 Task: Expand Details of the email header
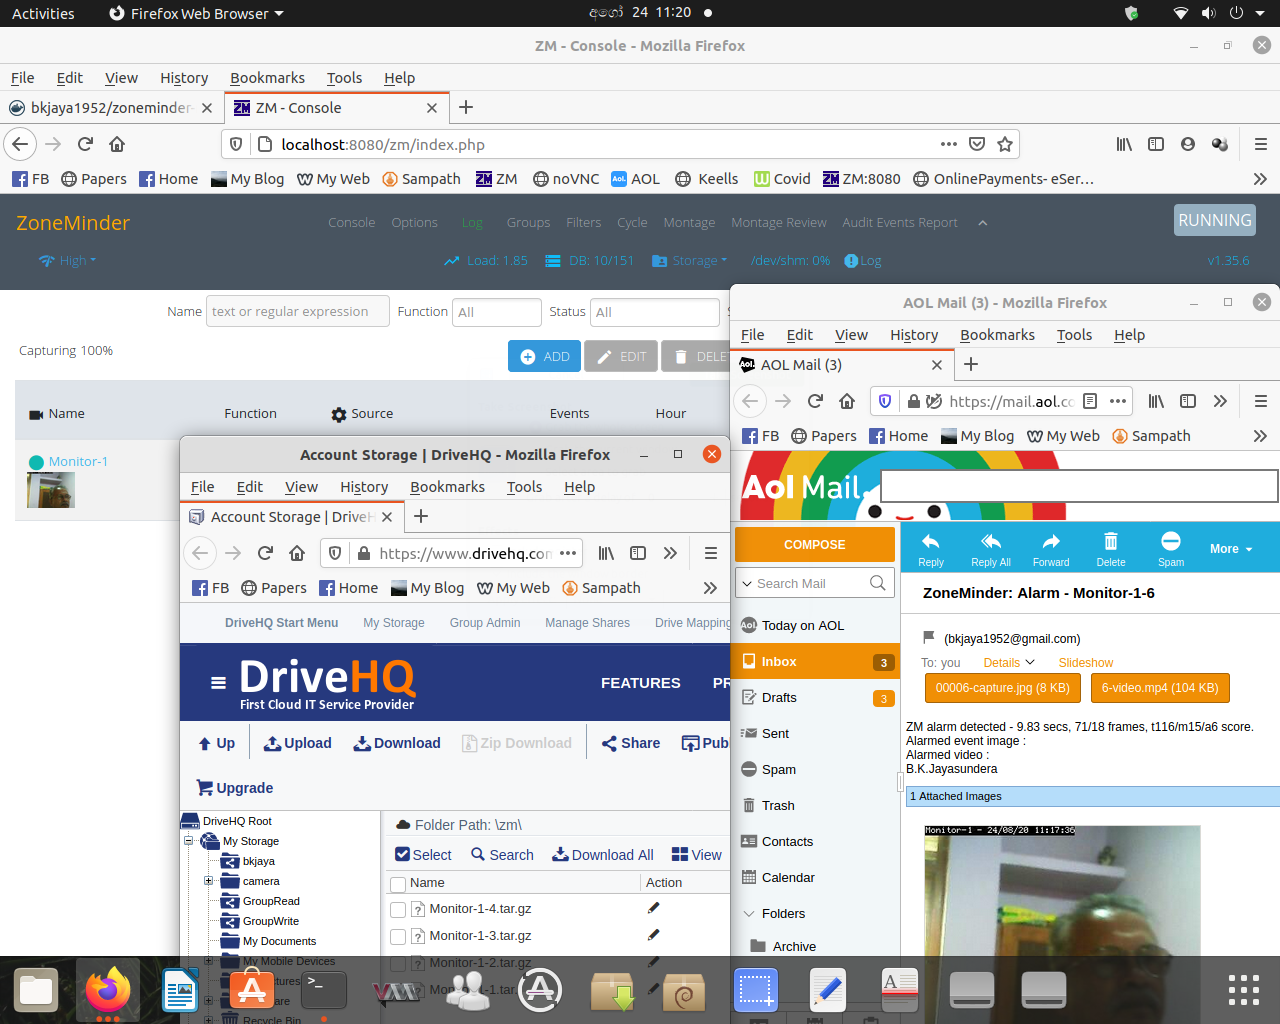[1009, 663]
